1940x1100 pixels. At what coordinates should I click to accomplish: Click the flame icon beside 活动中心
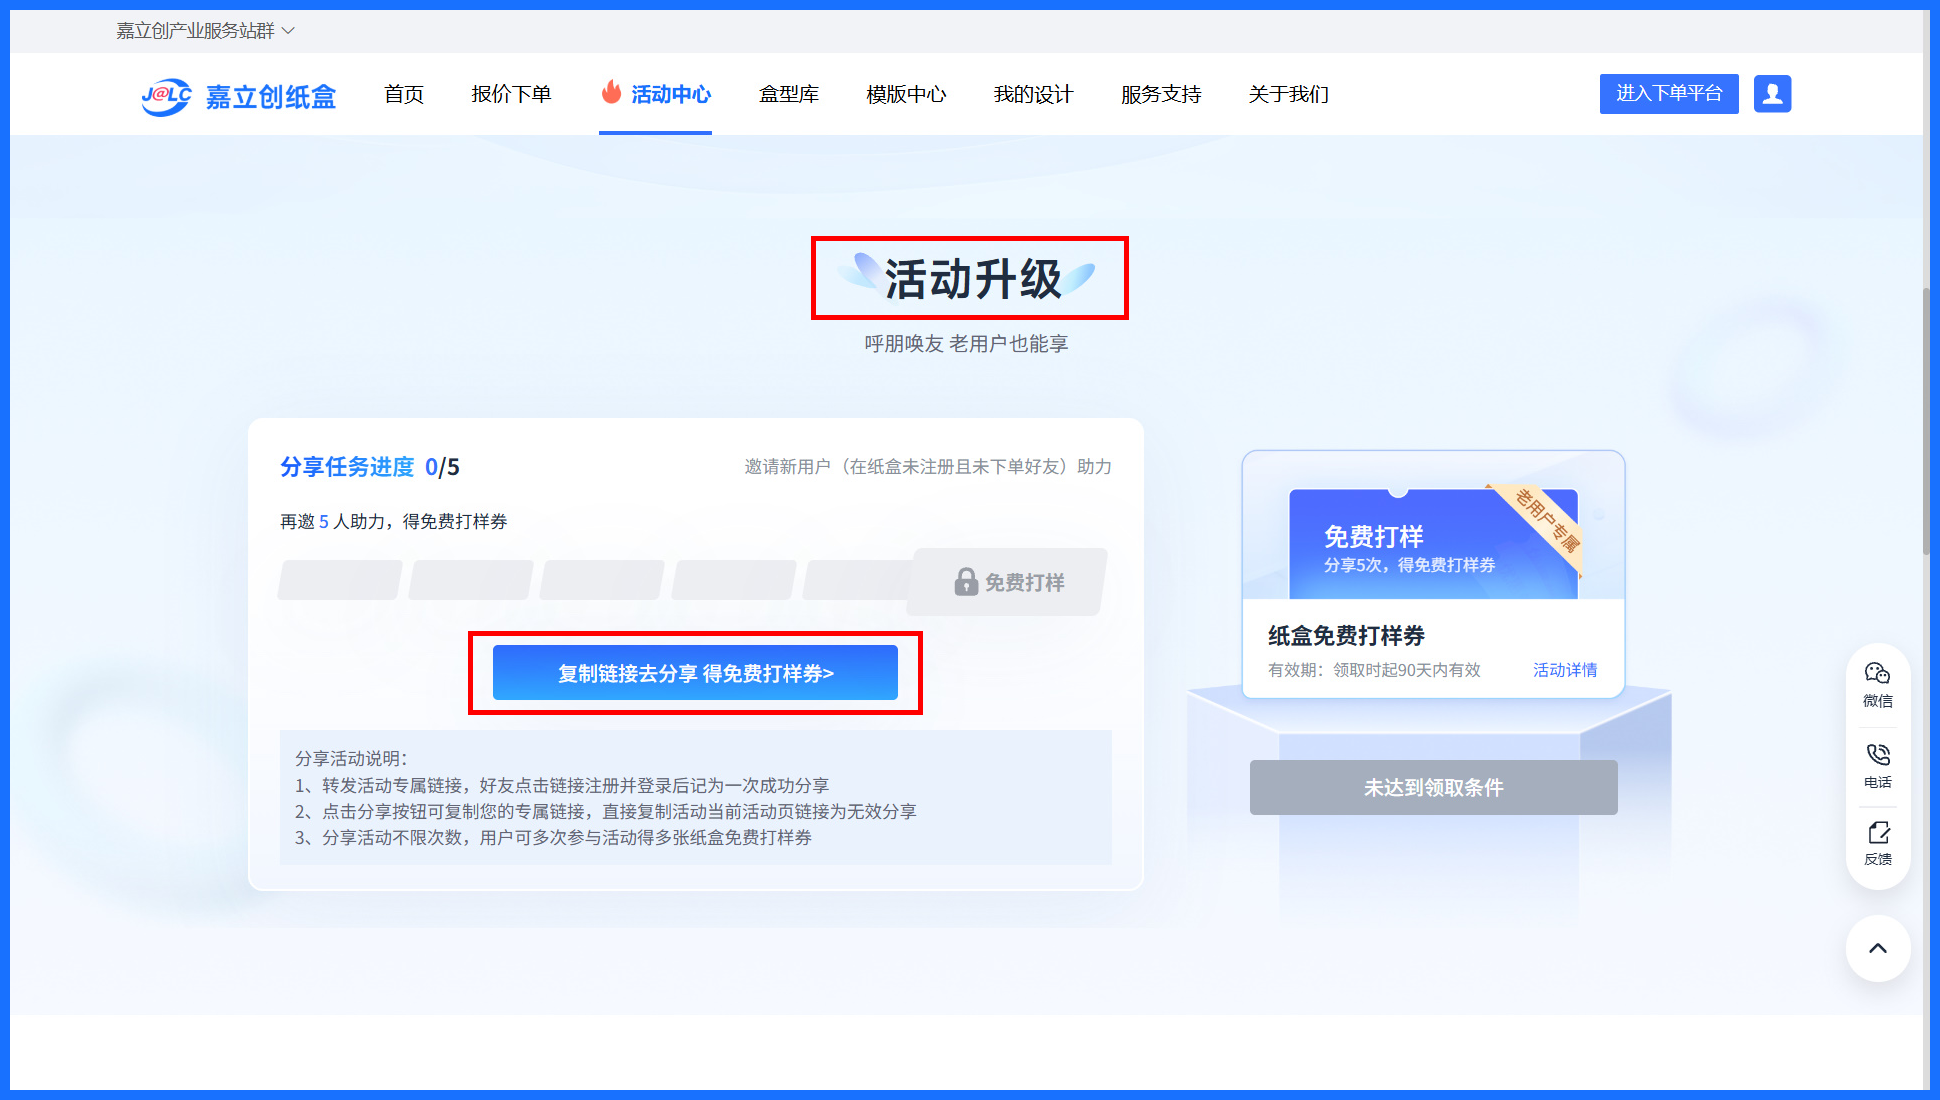click(611, 92)
